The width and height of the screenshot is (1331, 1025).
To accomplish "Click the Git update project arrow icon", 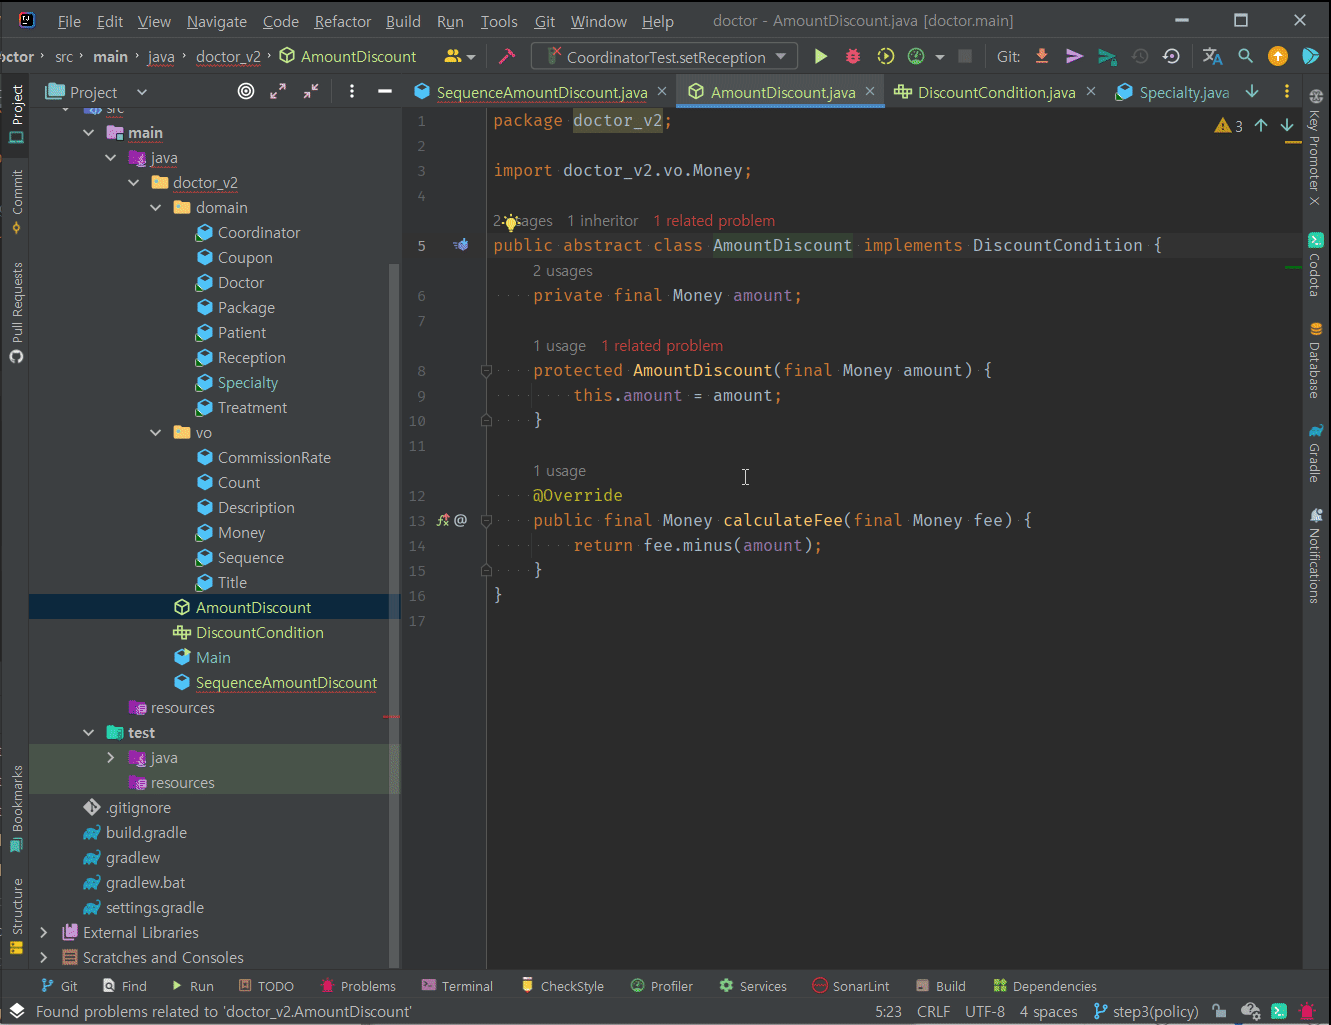I will pyautogui.click(x=1042, y=57).
